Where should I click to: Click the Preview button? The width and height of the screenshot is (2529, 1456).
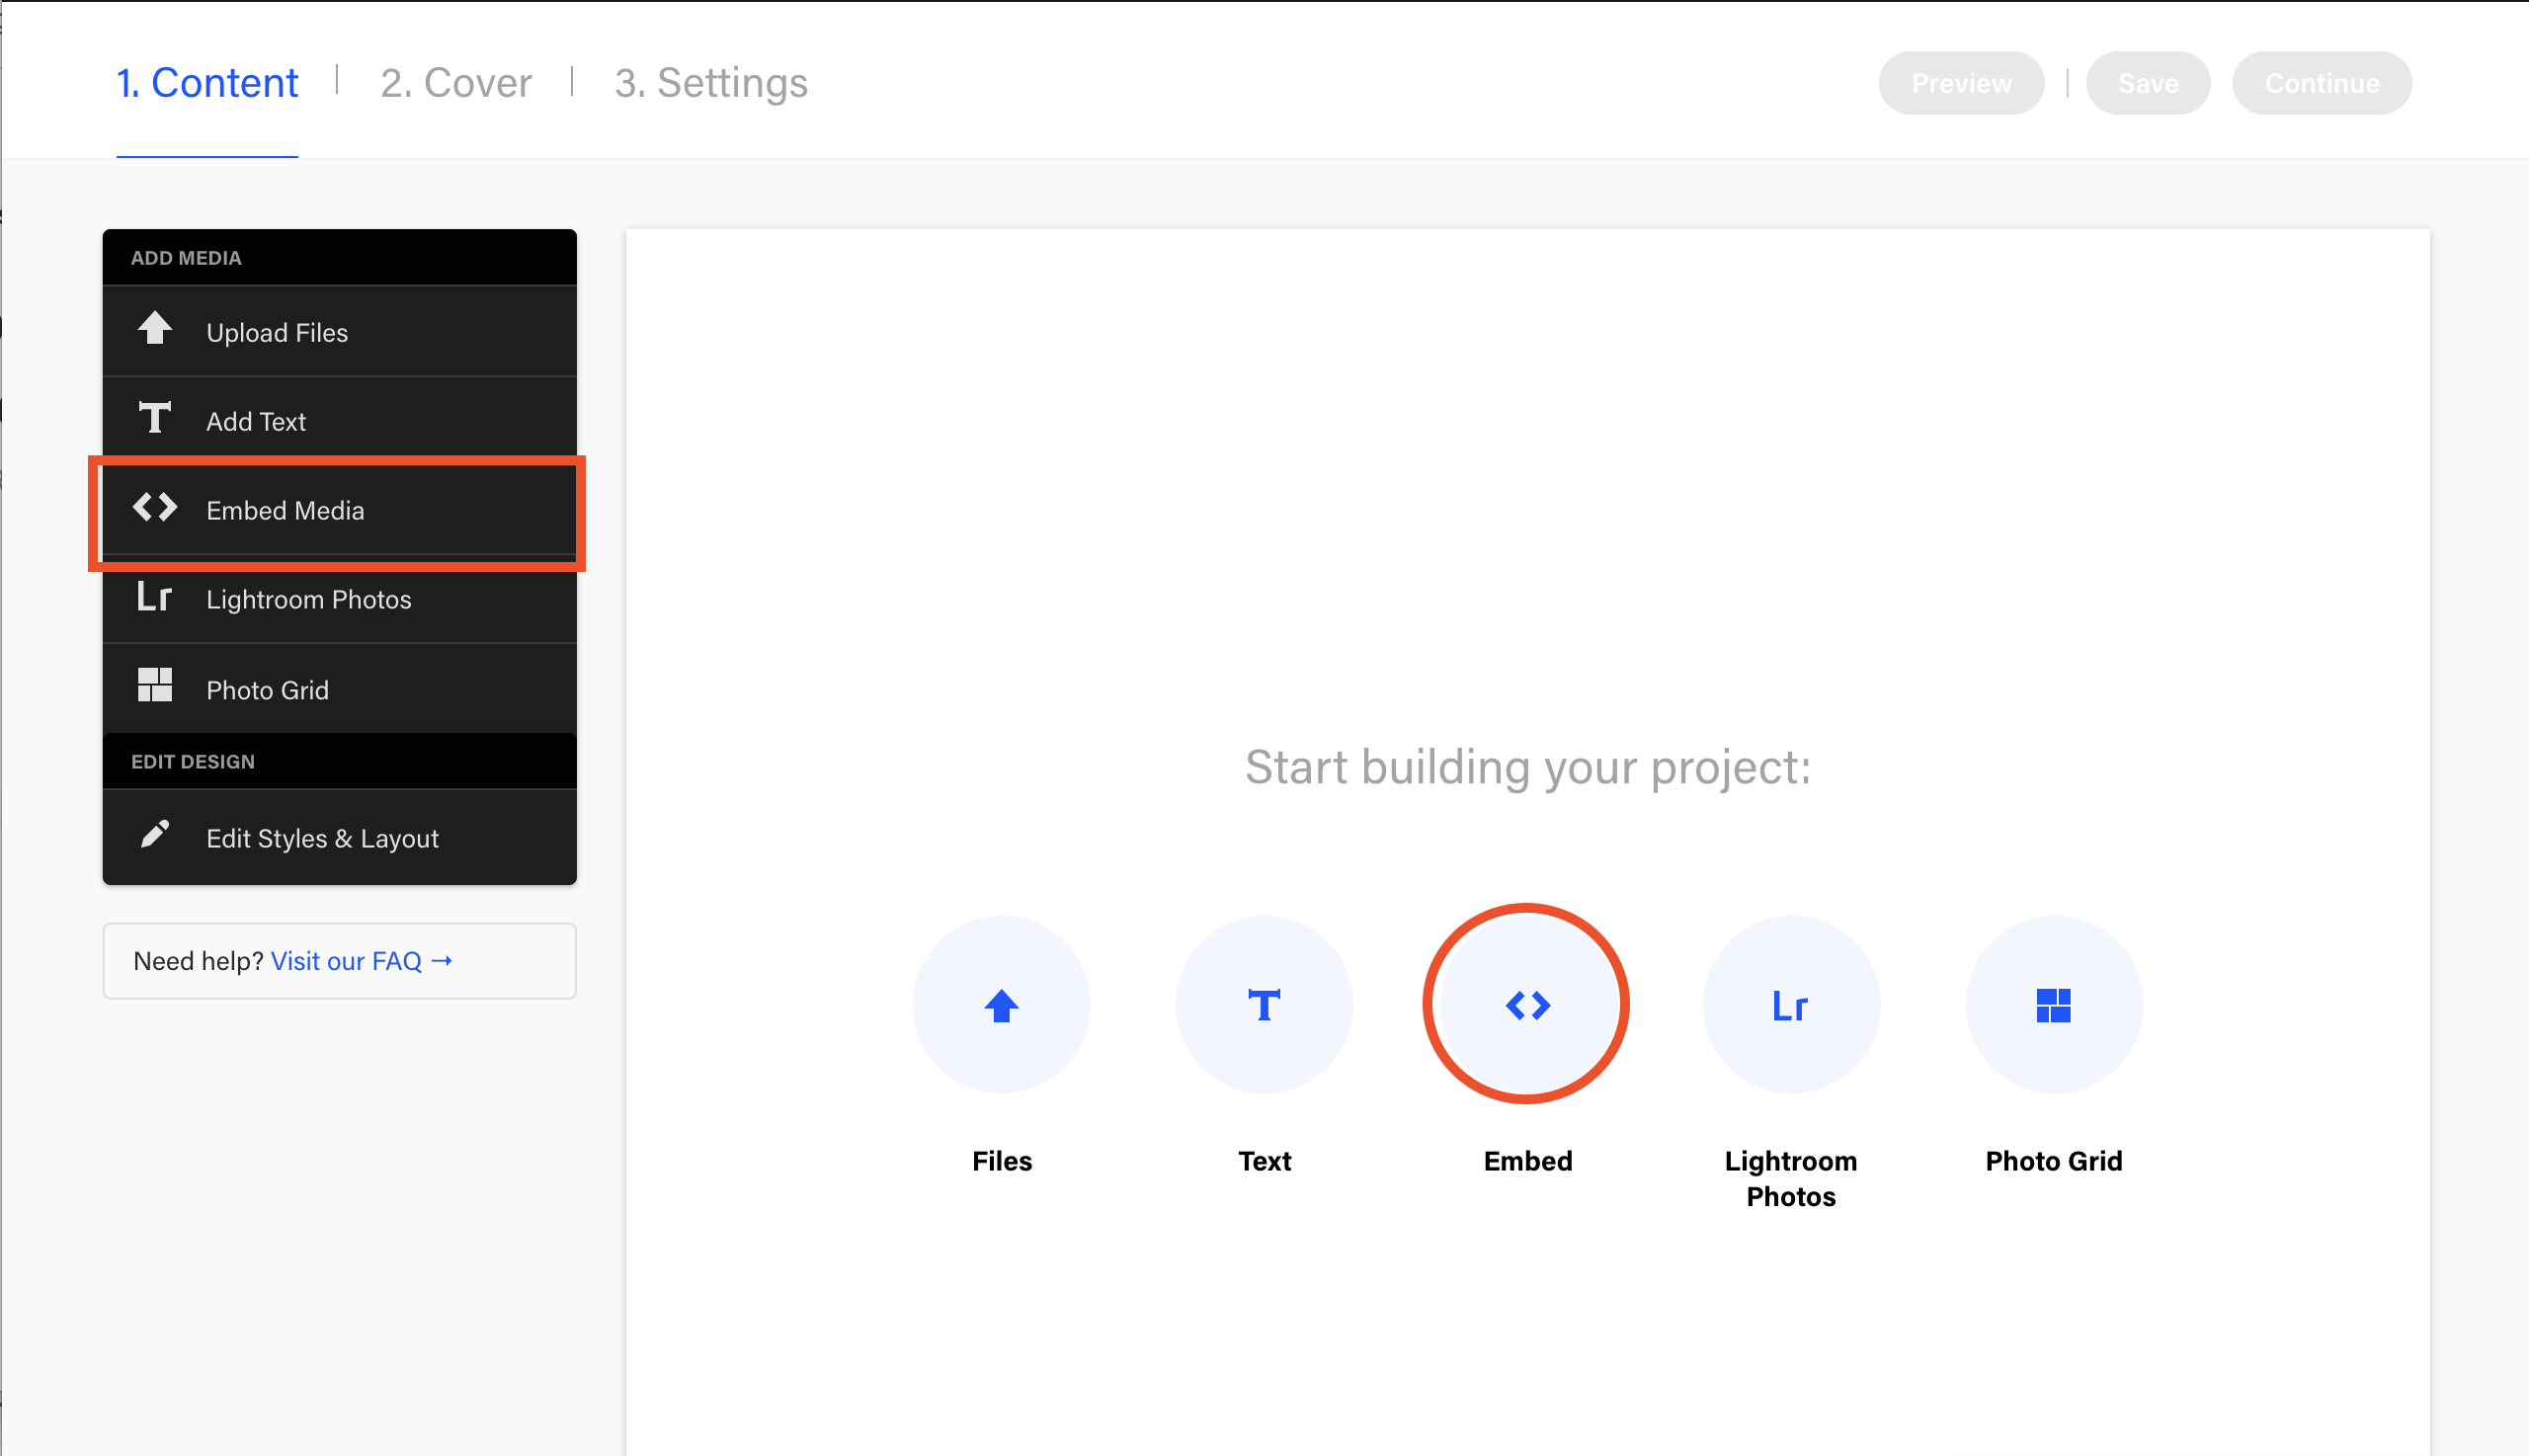[x=1959, y=82]
